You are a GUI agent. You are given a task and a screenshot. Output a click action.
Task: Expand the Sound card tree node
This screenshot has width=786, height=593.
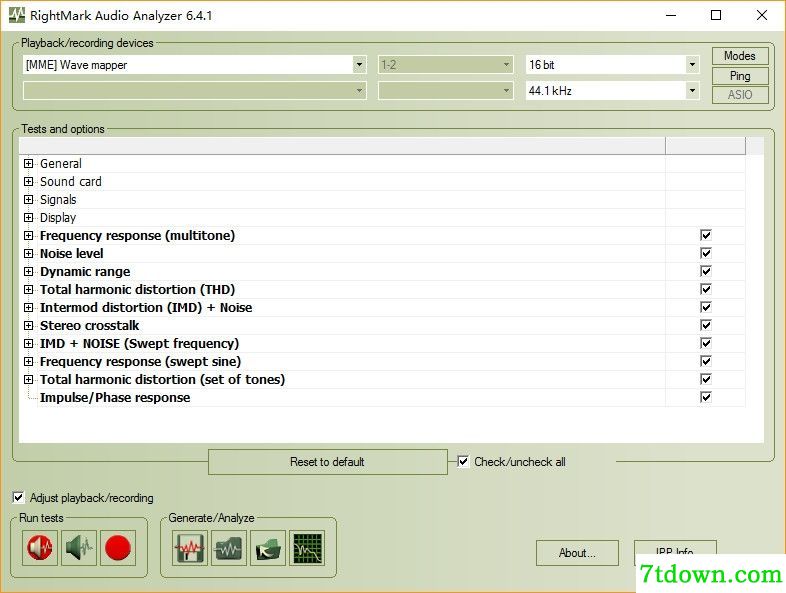[29, 181]
